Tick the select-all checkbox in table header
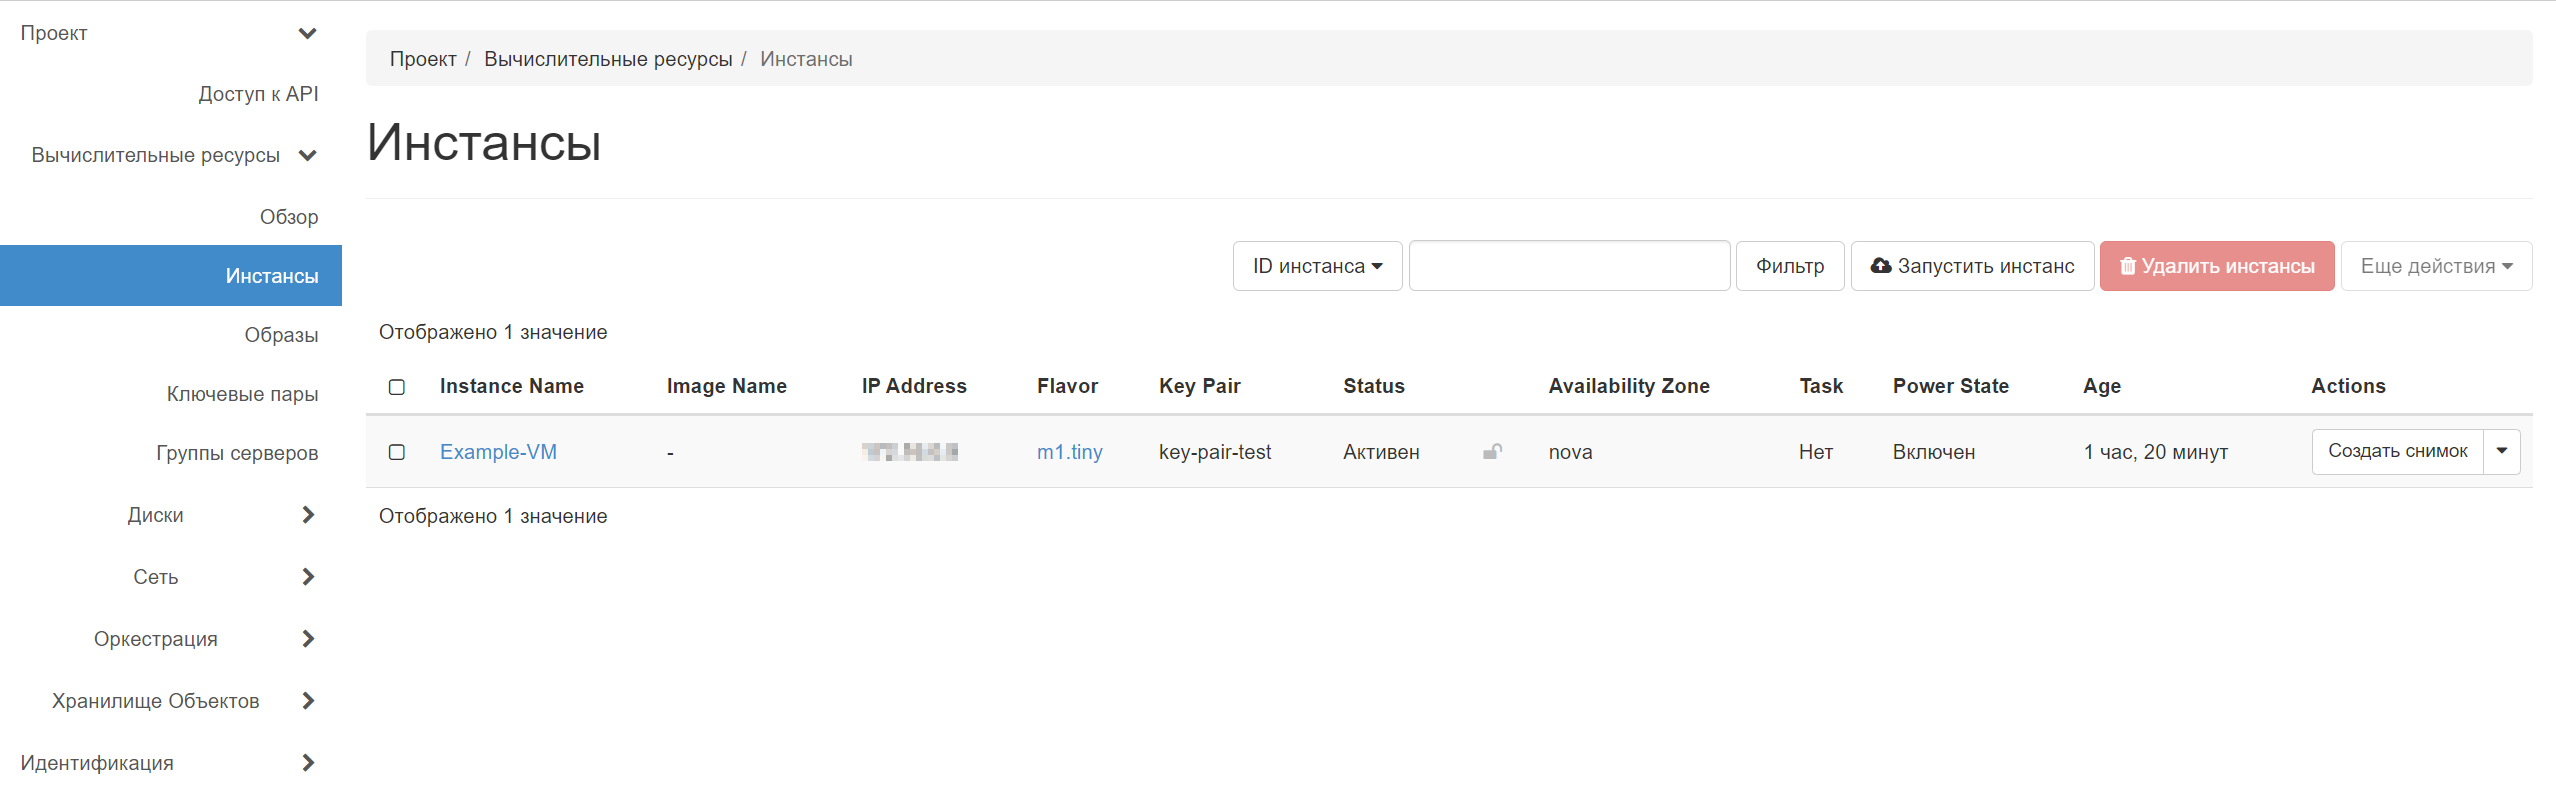The width and height of the screenshot is (2556, 800). (397, 387)
